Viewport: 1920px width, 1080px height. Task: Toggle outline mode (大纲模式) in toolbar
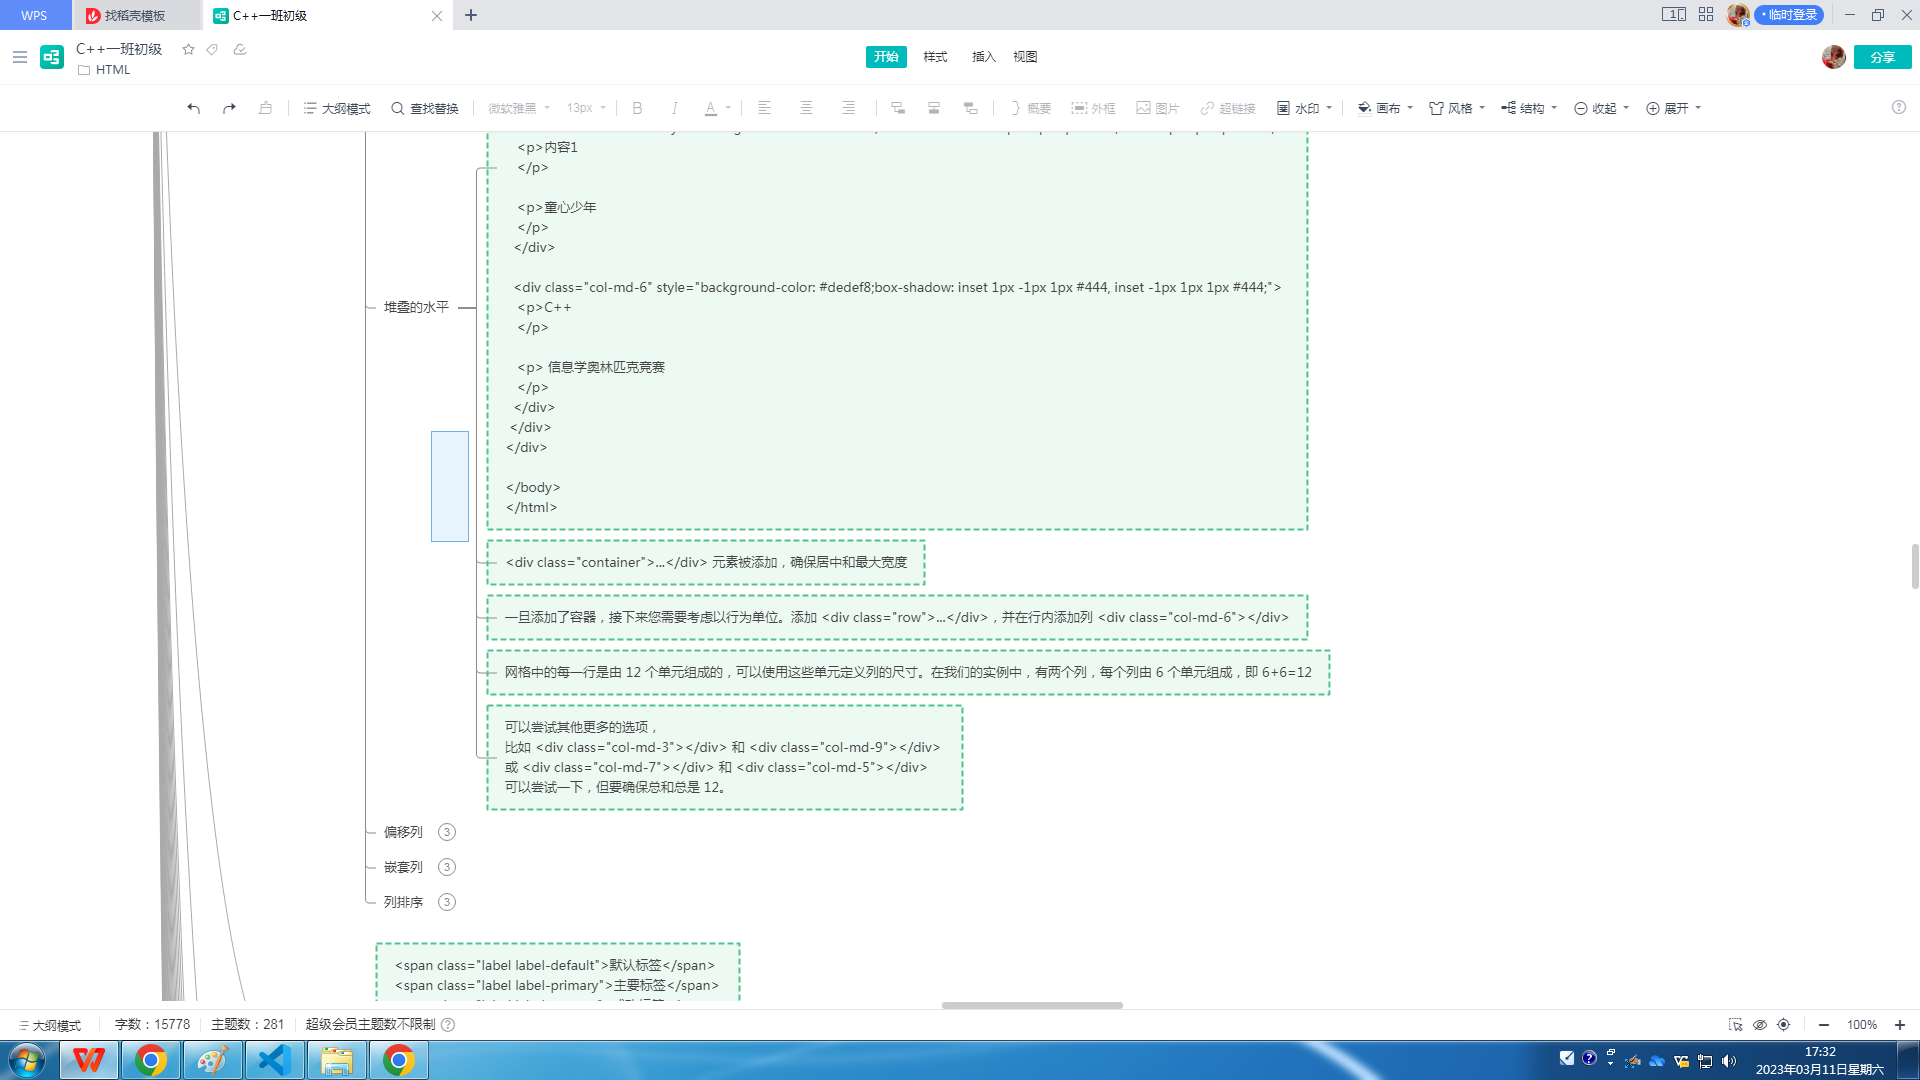coord(337,108)
